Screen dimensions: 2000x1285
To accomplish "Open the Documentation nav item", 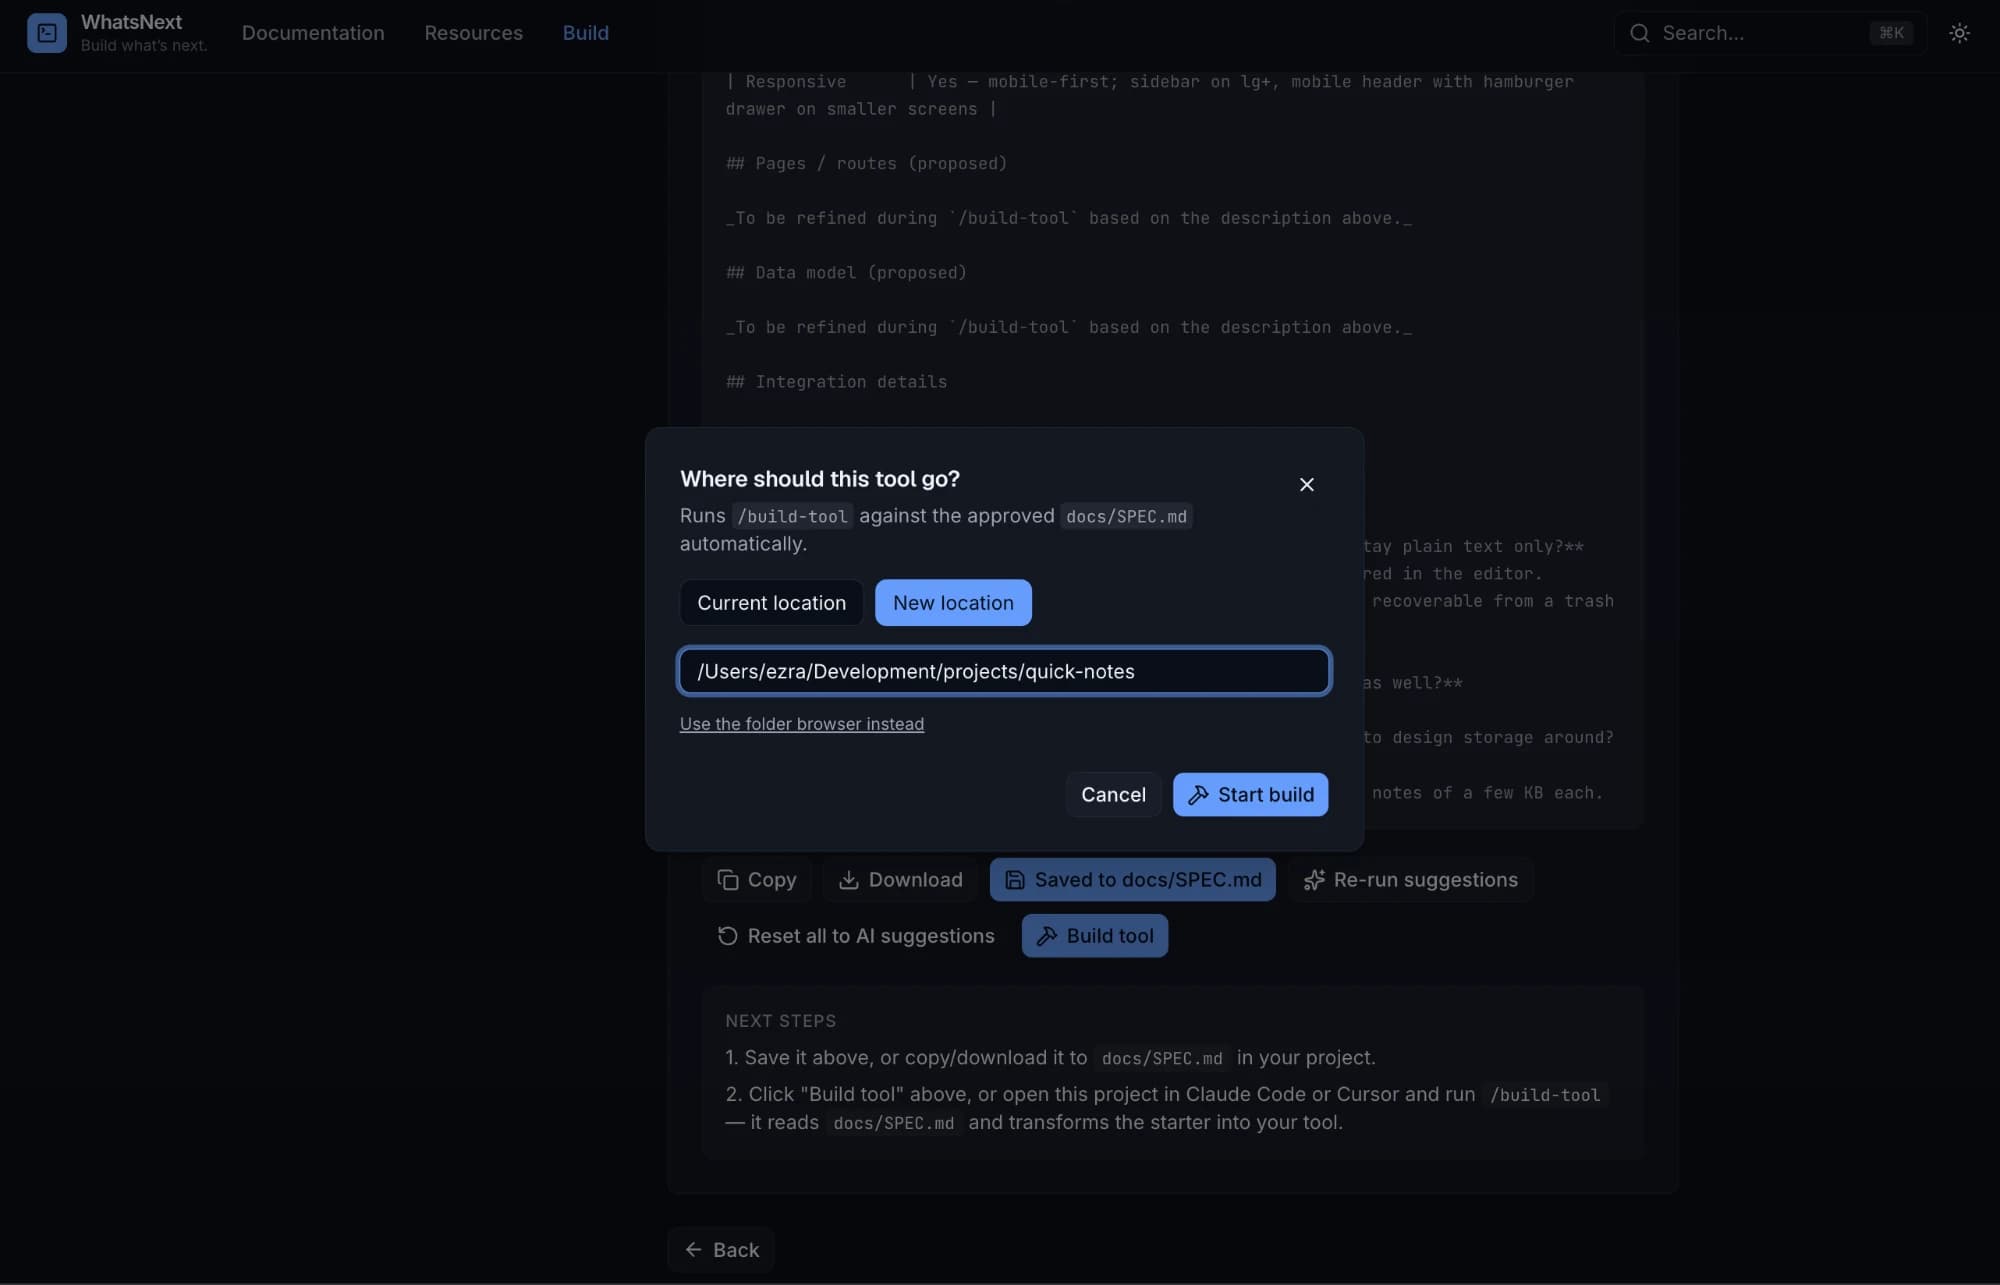I will coord(313,33).
